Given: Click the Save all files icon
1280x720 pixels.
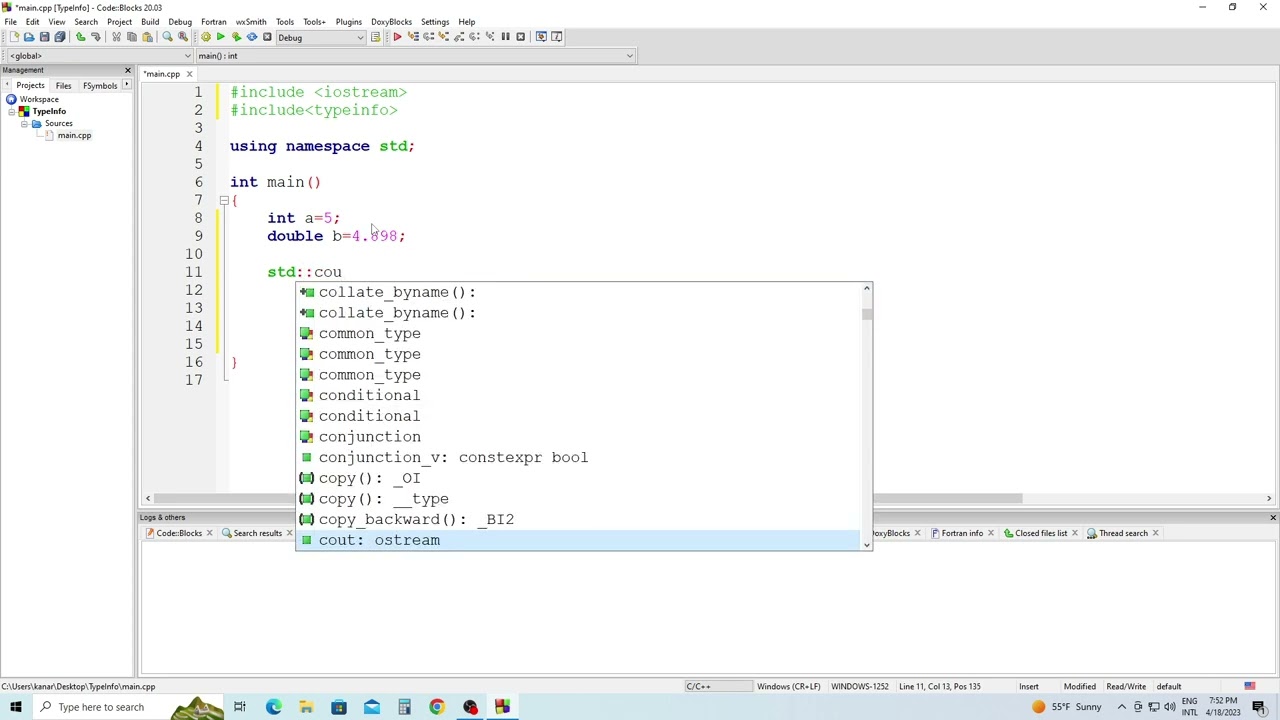Looking at the screenshot, I should [59, 37].
